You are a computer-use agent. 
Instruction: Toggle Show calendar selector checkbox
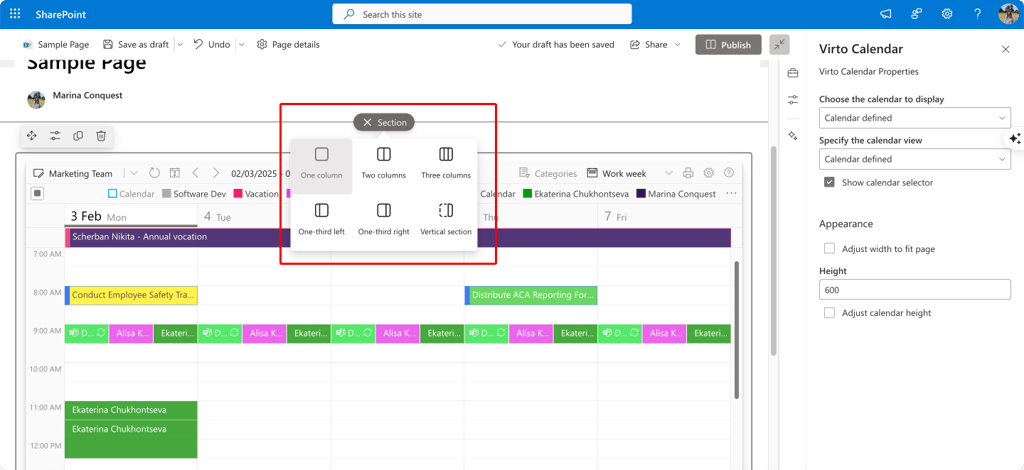click(829, 182)
